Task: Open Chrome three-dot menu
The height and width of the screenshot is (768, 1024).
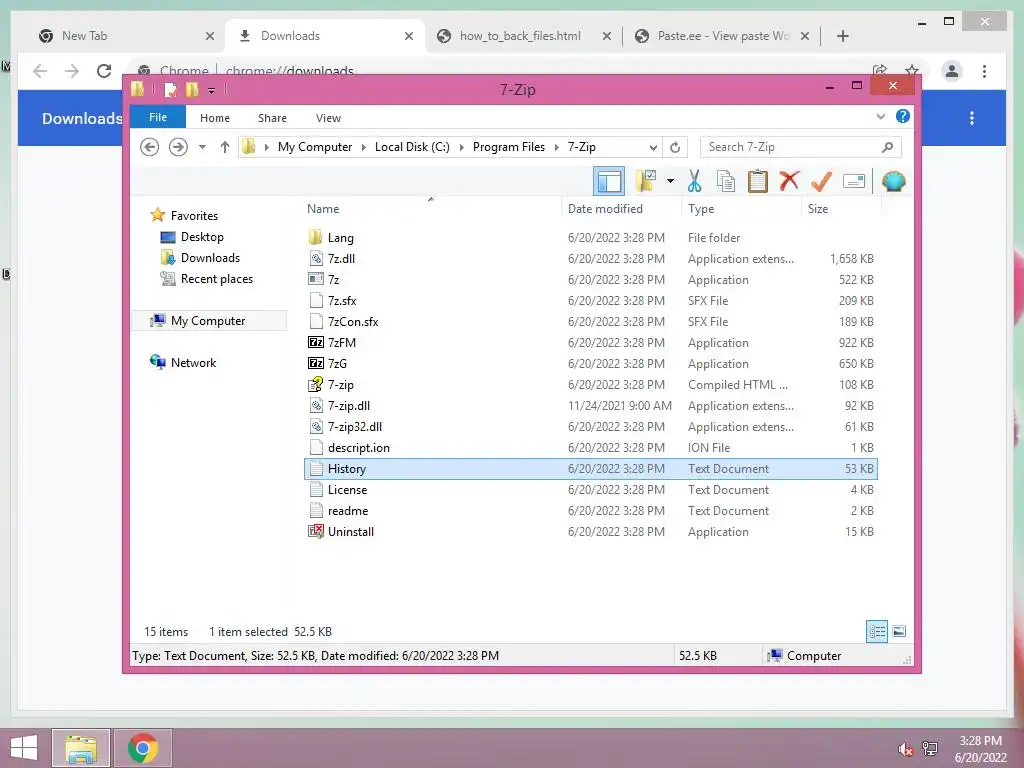Action: click(984, 71)
